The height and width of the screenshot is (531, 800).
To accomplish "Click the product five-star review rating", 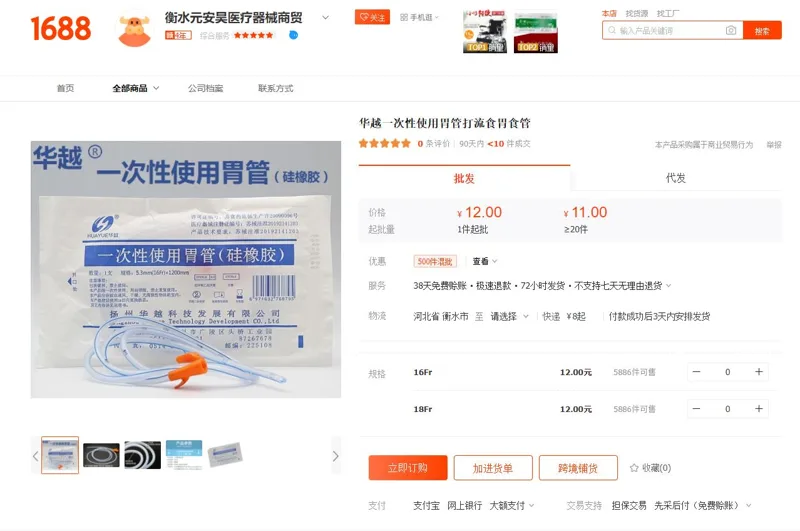I will tap(385, 144).
